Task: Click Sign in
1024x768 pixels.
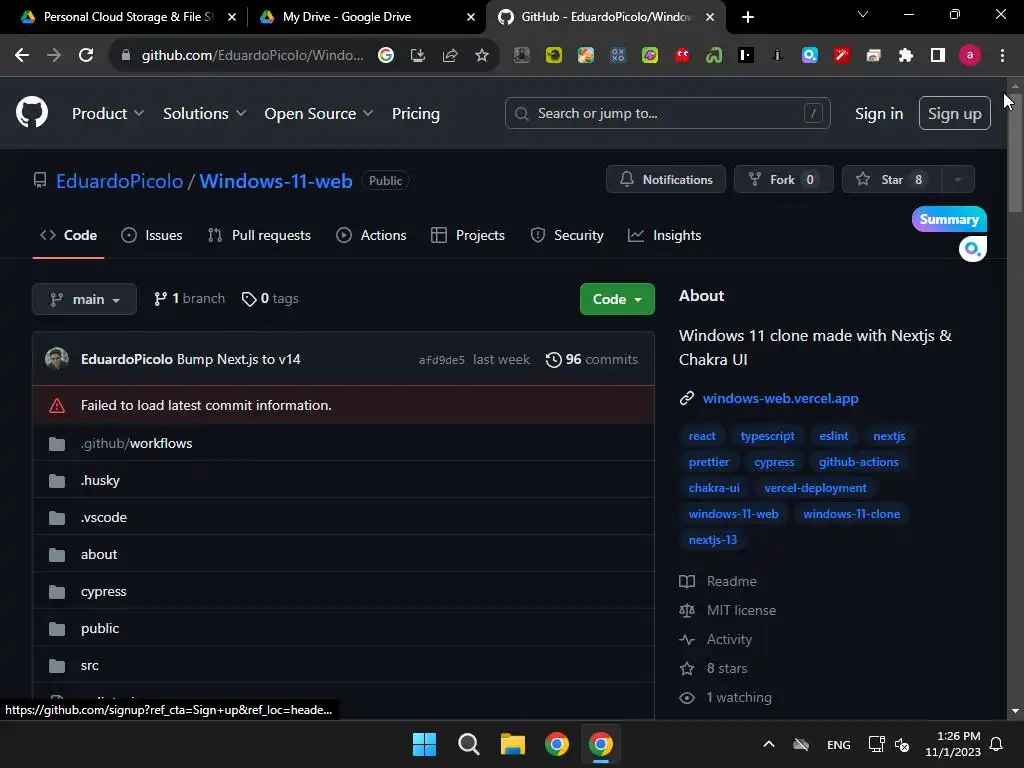Action: point(879,114)
